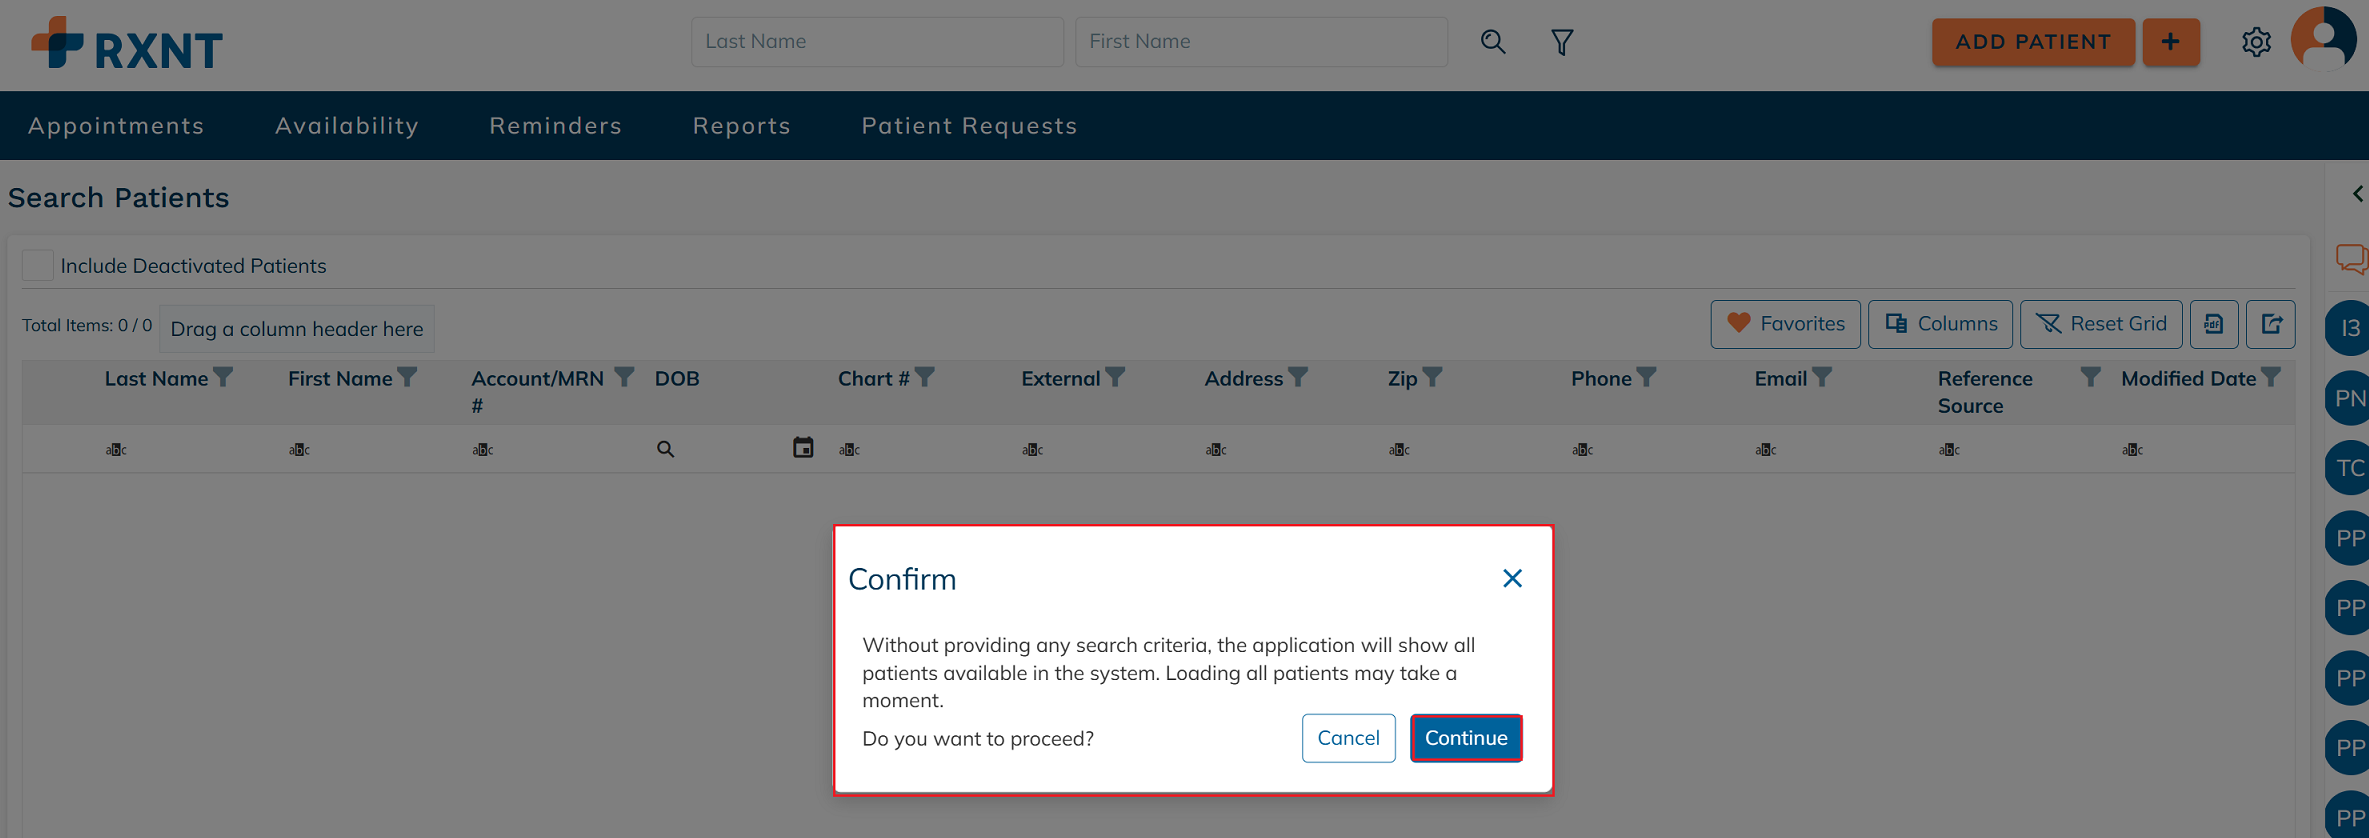
Task: Open the DOB calendar picker icon
Action: click(x=803, y=448)
